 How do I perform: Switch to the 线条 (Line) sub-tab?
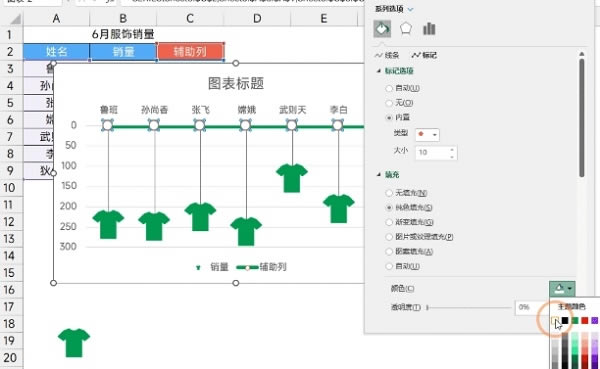(x=387, y=56)
